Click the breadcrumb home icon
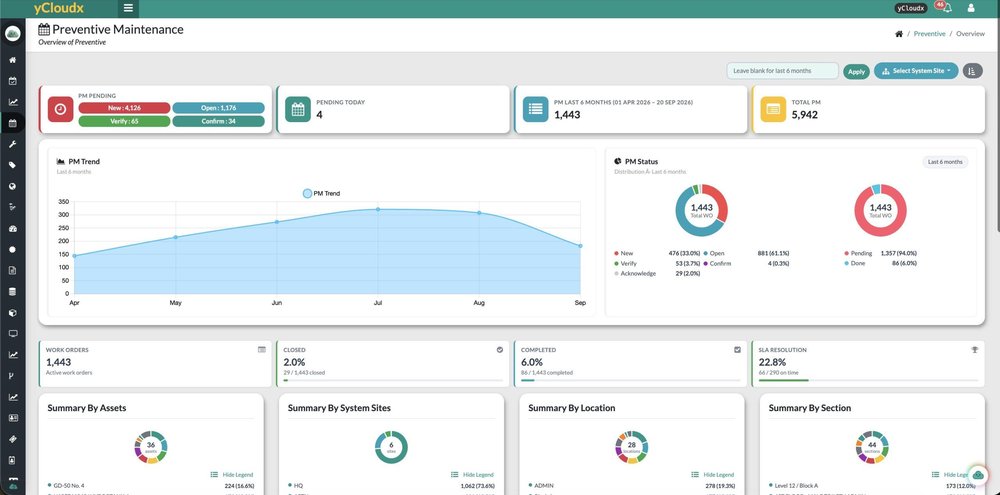Screen dimensions: 1000x495 899,34
